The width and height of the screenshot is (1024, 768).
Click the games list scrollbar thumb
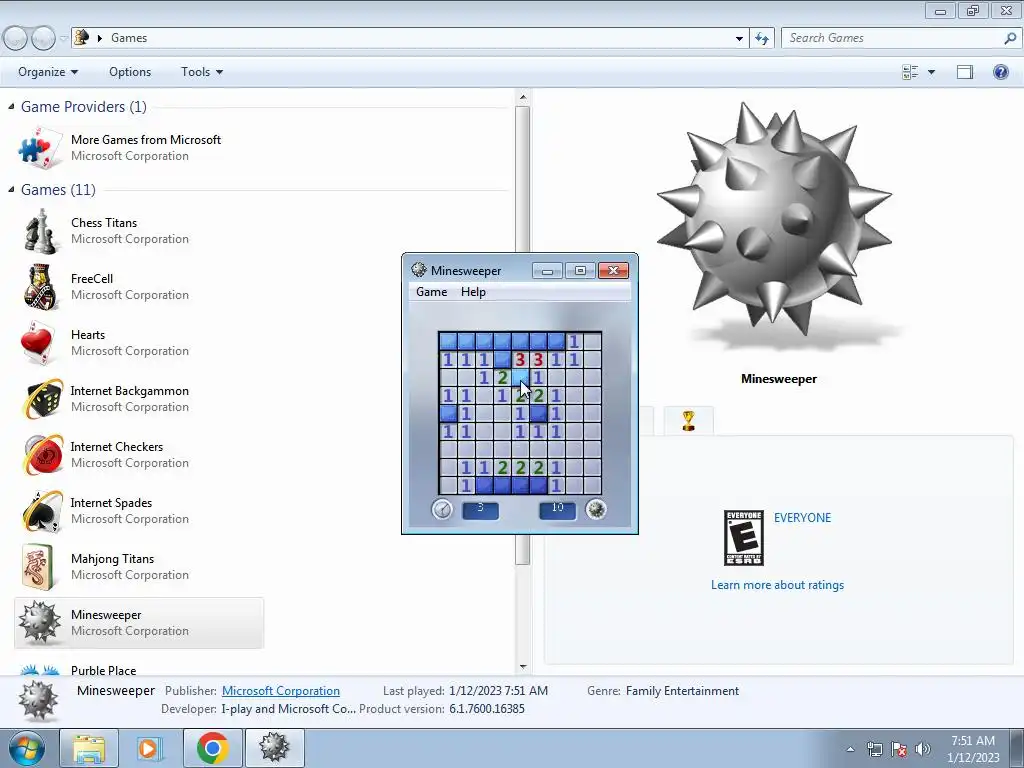[522, 334]
